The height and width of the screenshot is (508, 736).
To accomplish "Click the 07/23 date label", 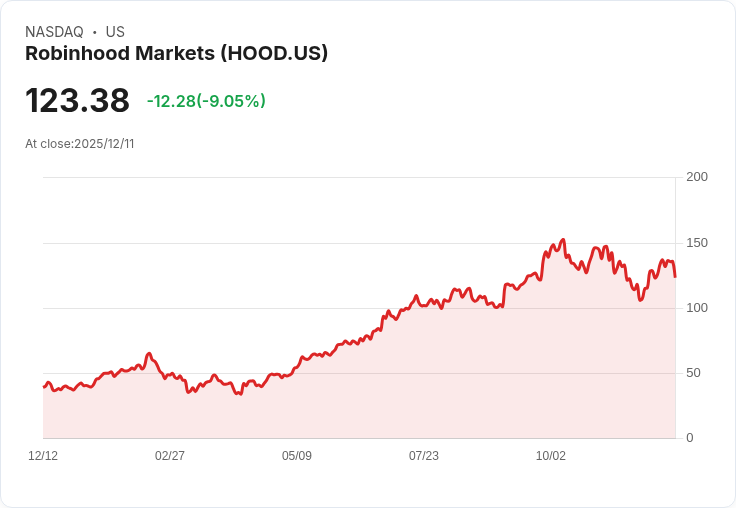I will tap(424, 456).
